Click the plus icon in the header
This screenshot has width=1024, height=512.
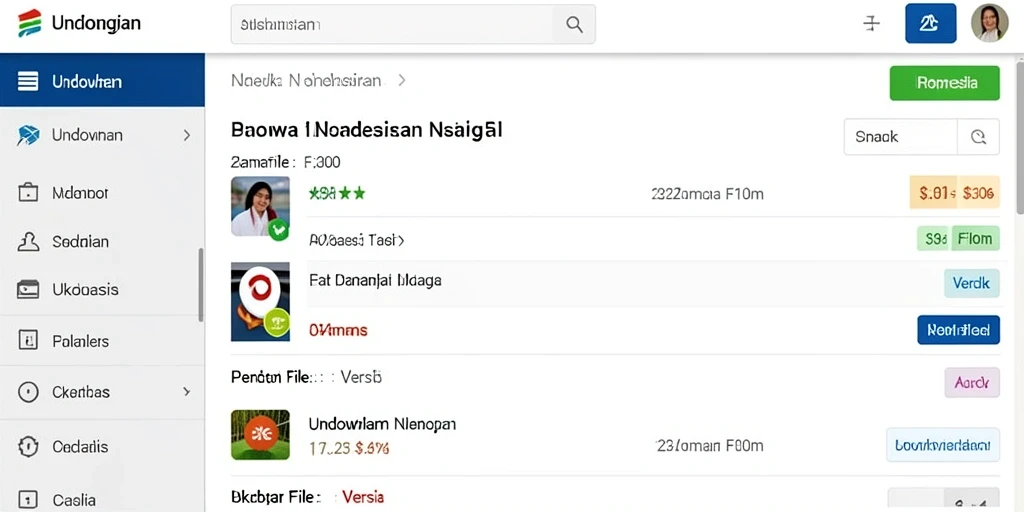(x=871, y=24)
